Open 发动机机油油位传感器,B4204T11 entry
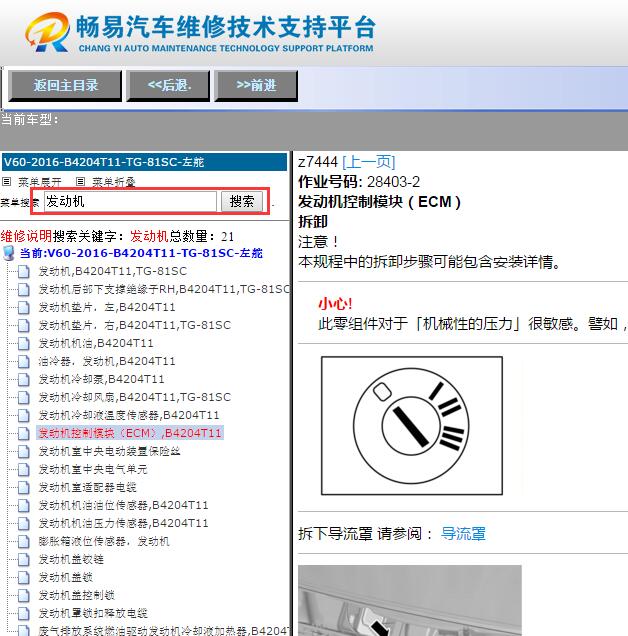Viewport: 628px width, 636px height. [123, 505]
